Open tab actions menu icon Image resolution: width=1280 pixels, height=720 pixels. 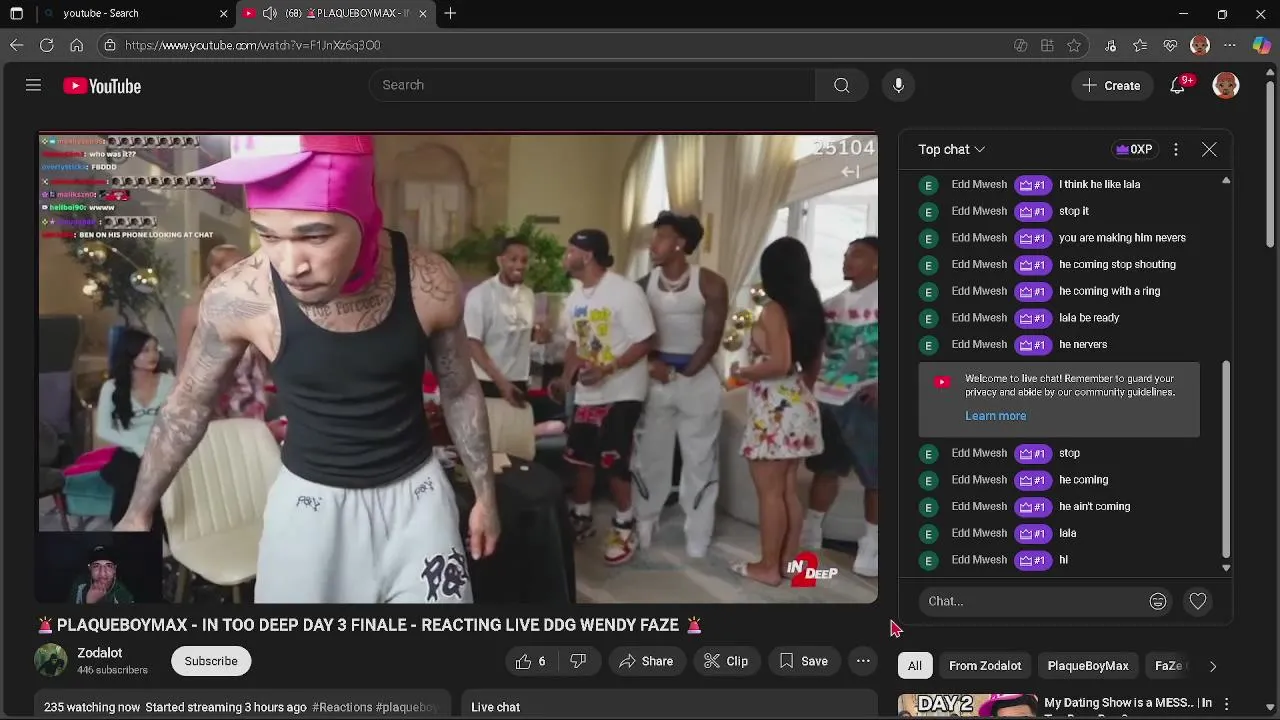[x=16, y=14]
